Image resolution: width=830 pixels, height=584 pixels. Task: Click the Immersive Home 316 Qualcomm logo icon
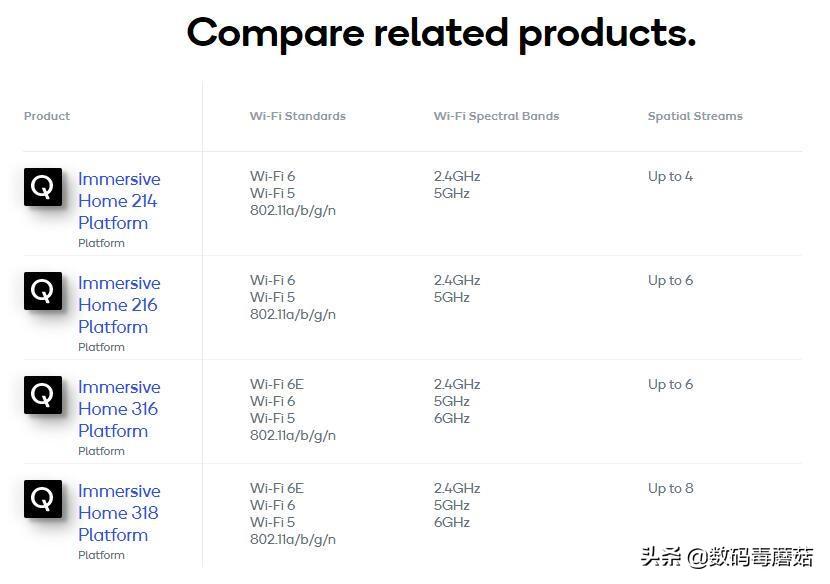tap(43, 395)
